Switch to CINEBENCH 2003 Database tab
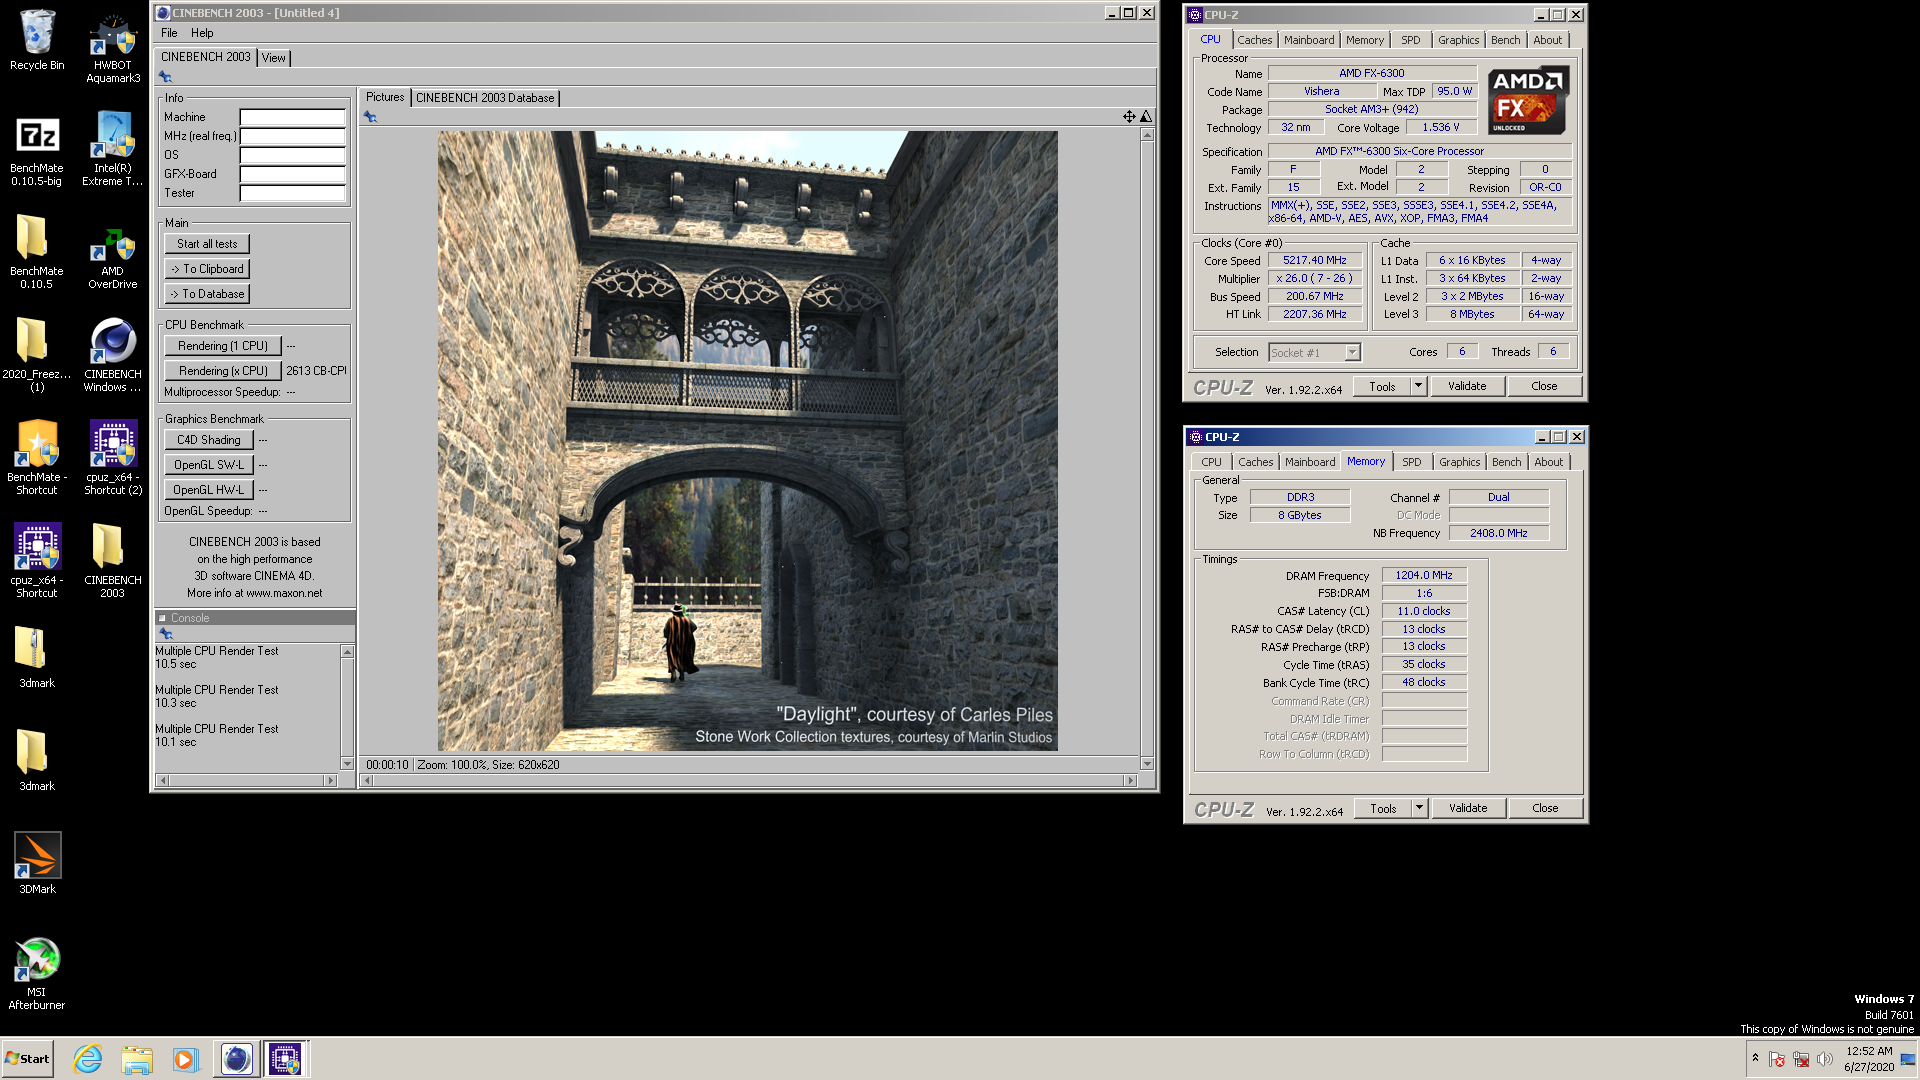Viewport: 1920px width, 1080px height. pyautogui.click(x=485, y=98)
